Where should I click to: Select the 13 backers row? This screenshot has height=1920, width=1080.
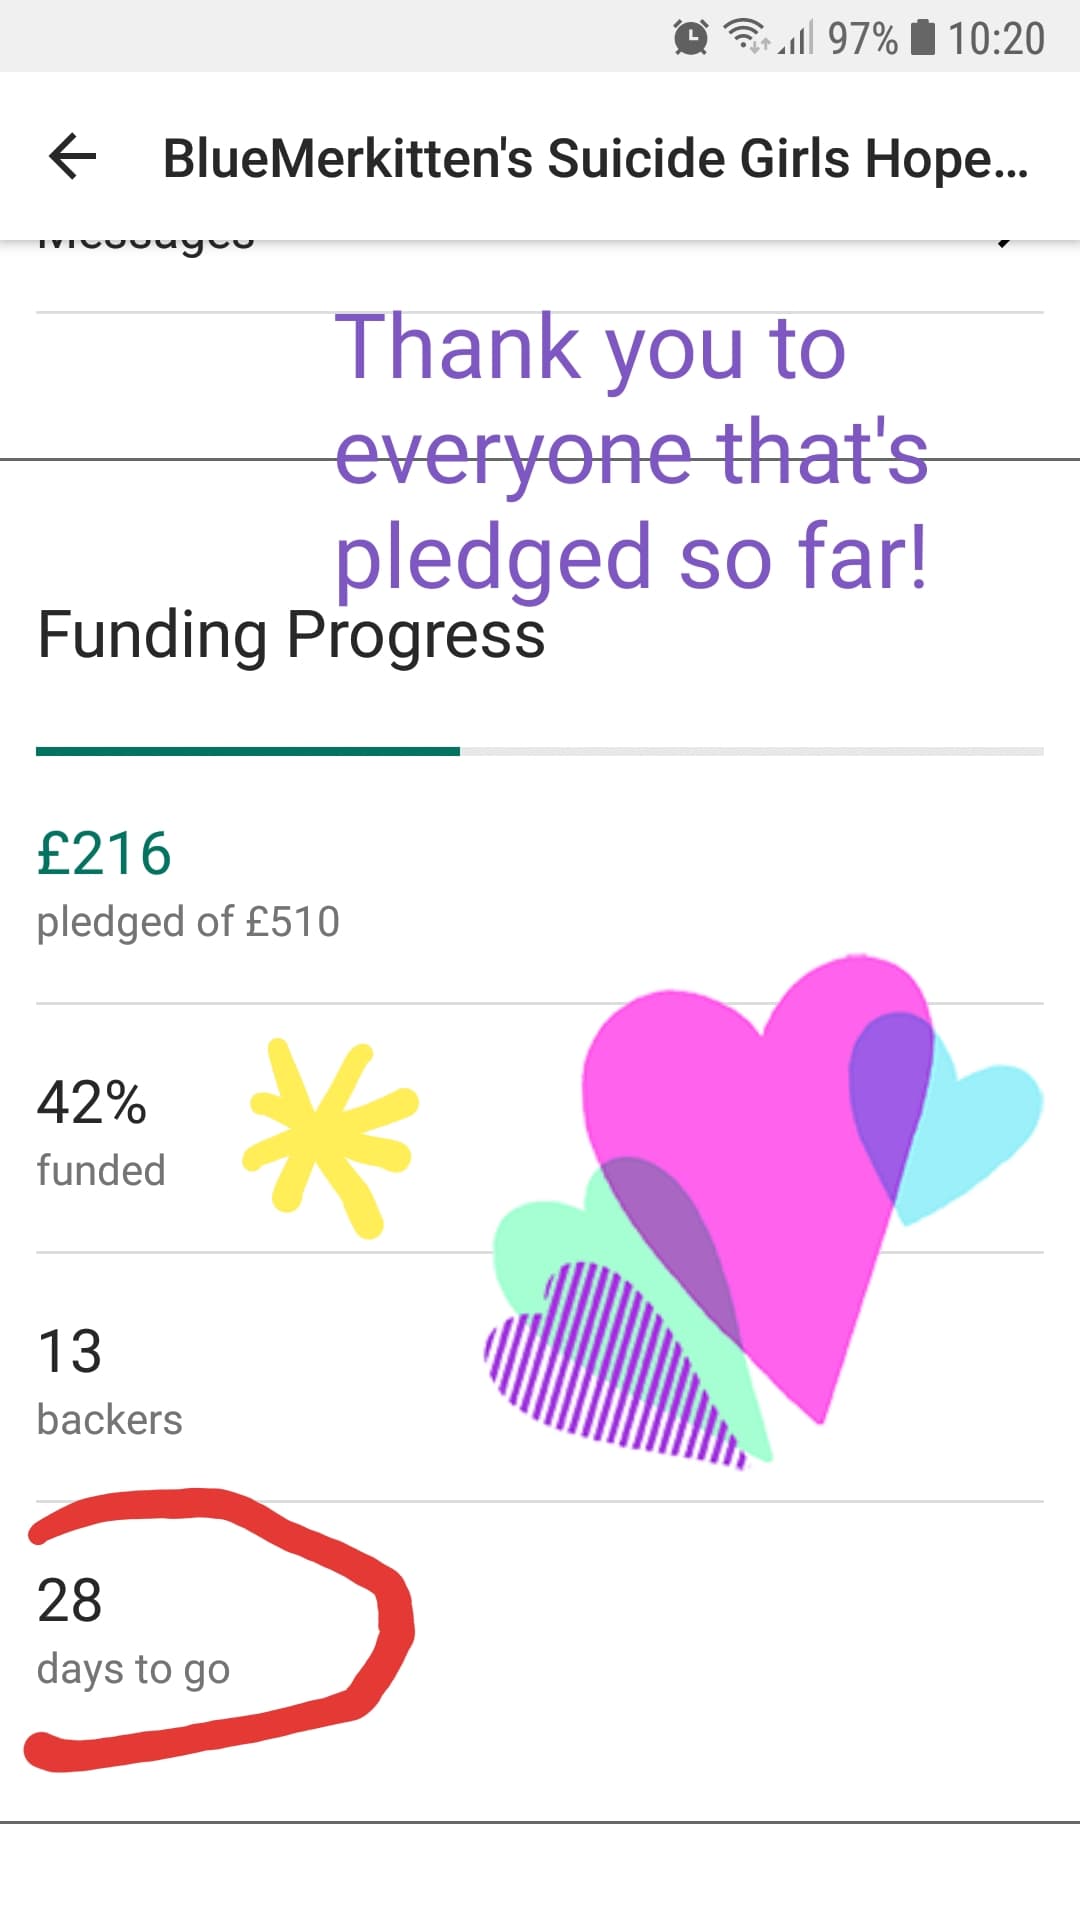[108, 1380]
